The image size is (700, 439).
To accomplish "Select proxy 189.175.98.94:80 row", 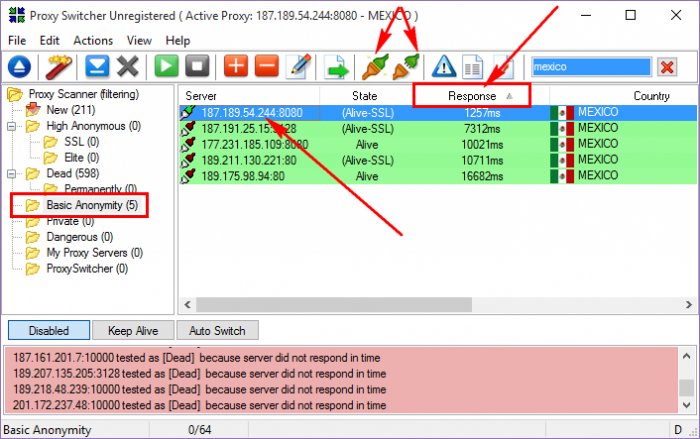I will point(438,176).
